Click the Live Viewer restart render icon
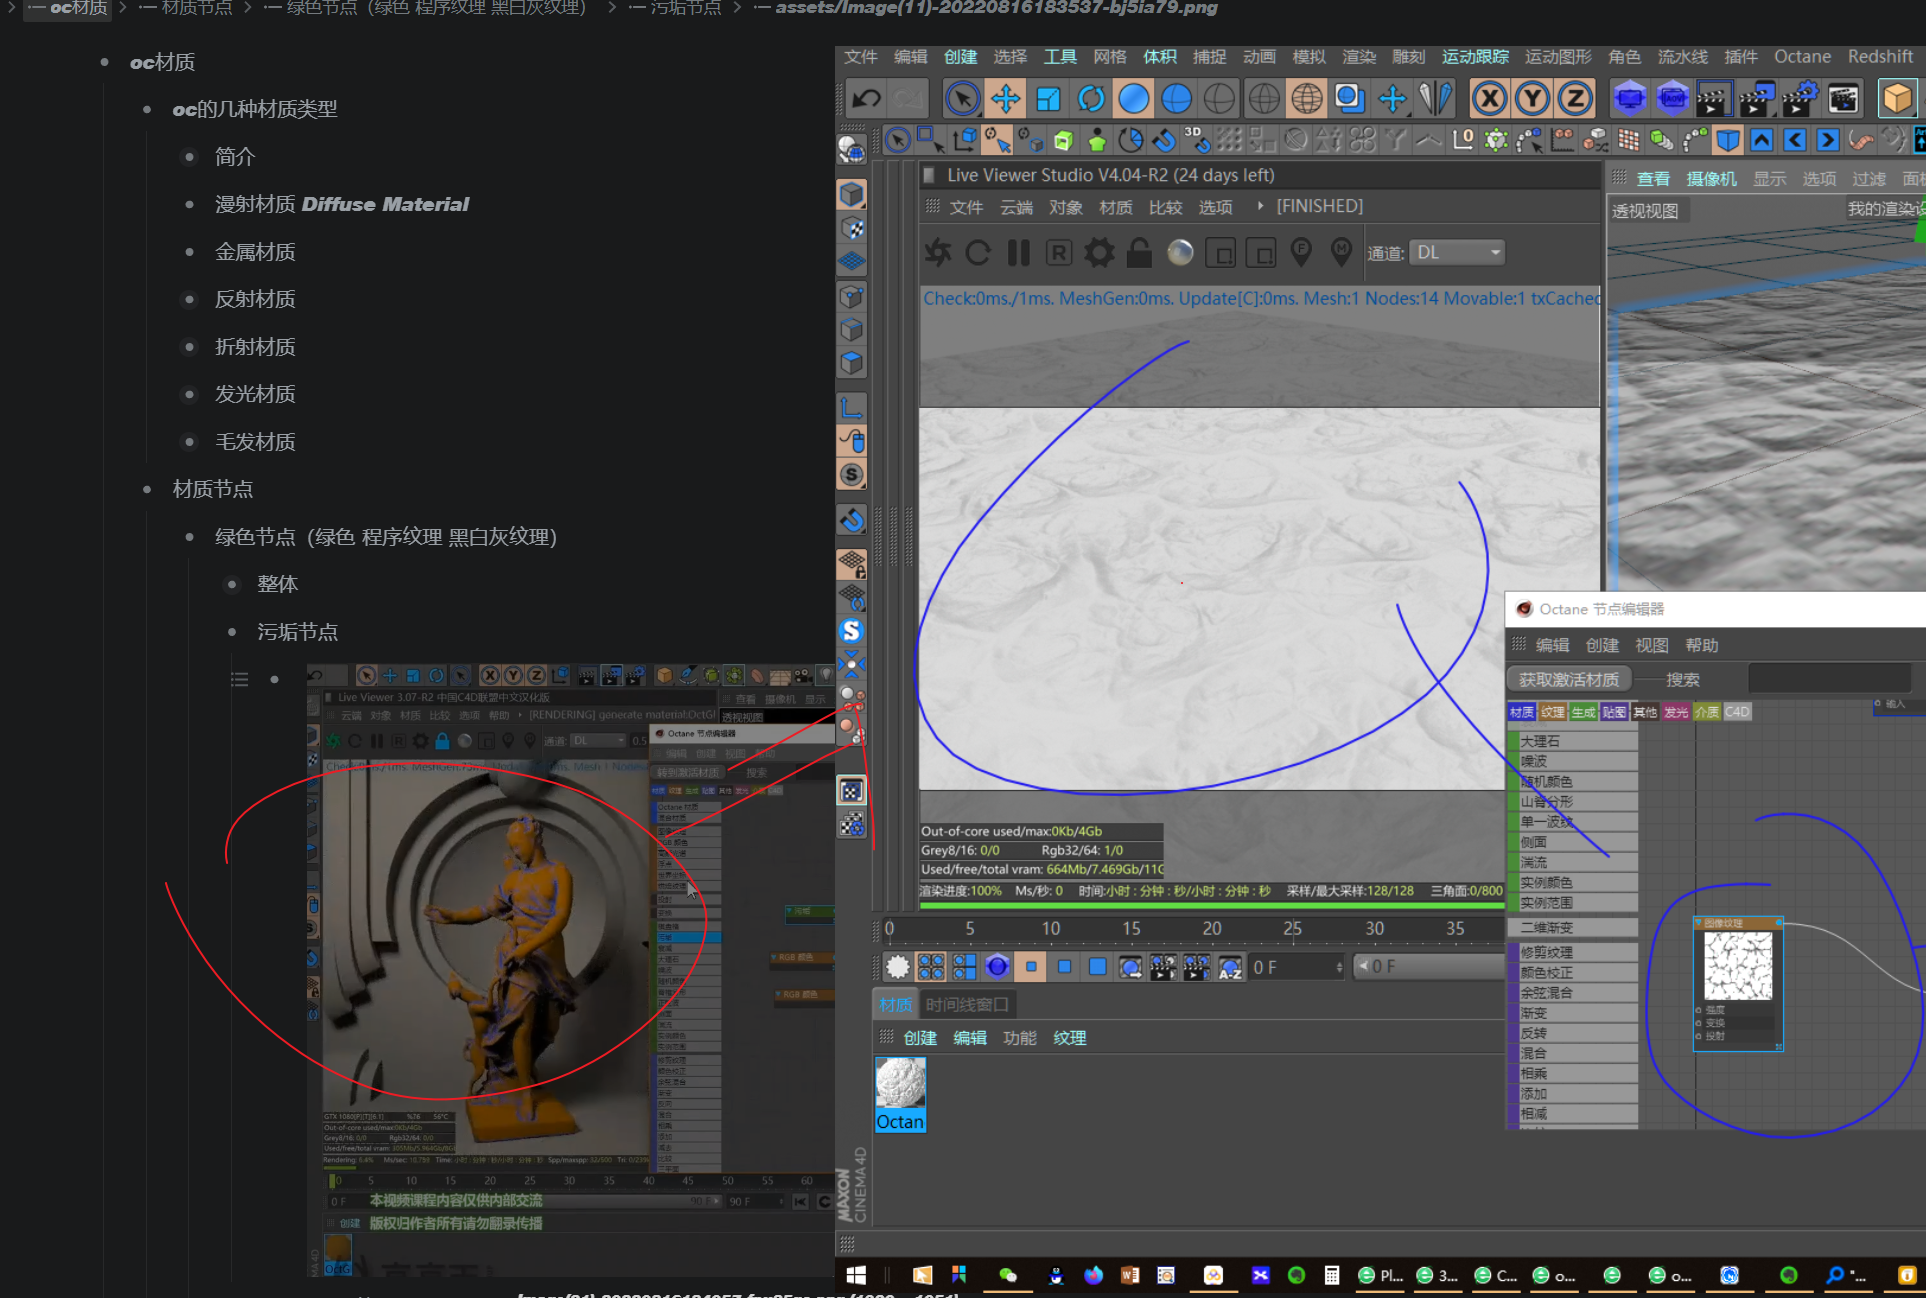The width and height of the screenshot is (1926, 1298). coord(977,253)
